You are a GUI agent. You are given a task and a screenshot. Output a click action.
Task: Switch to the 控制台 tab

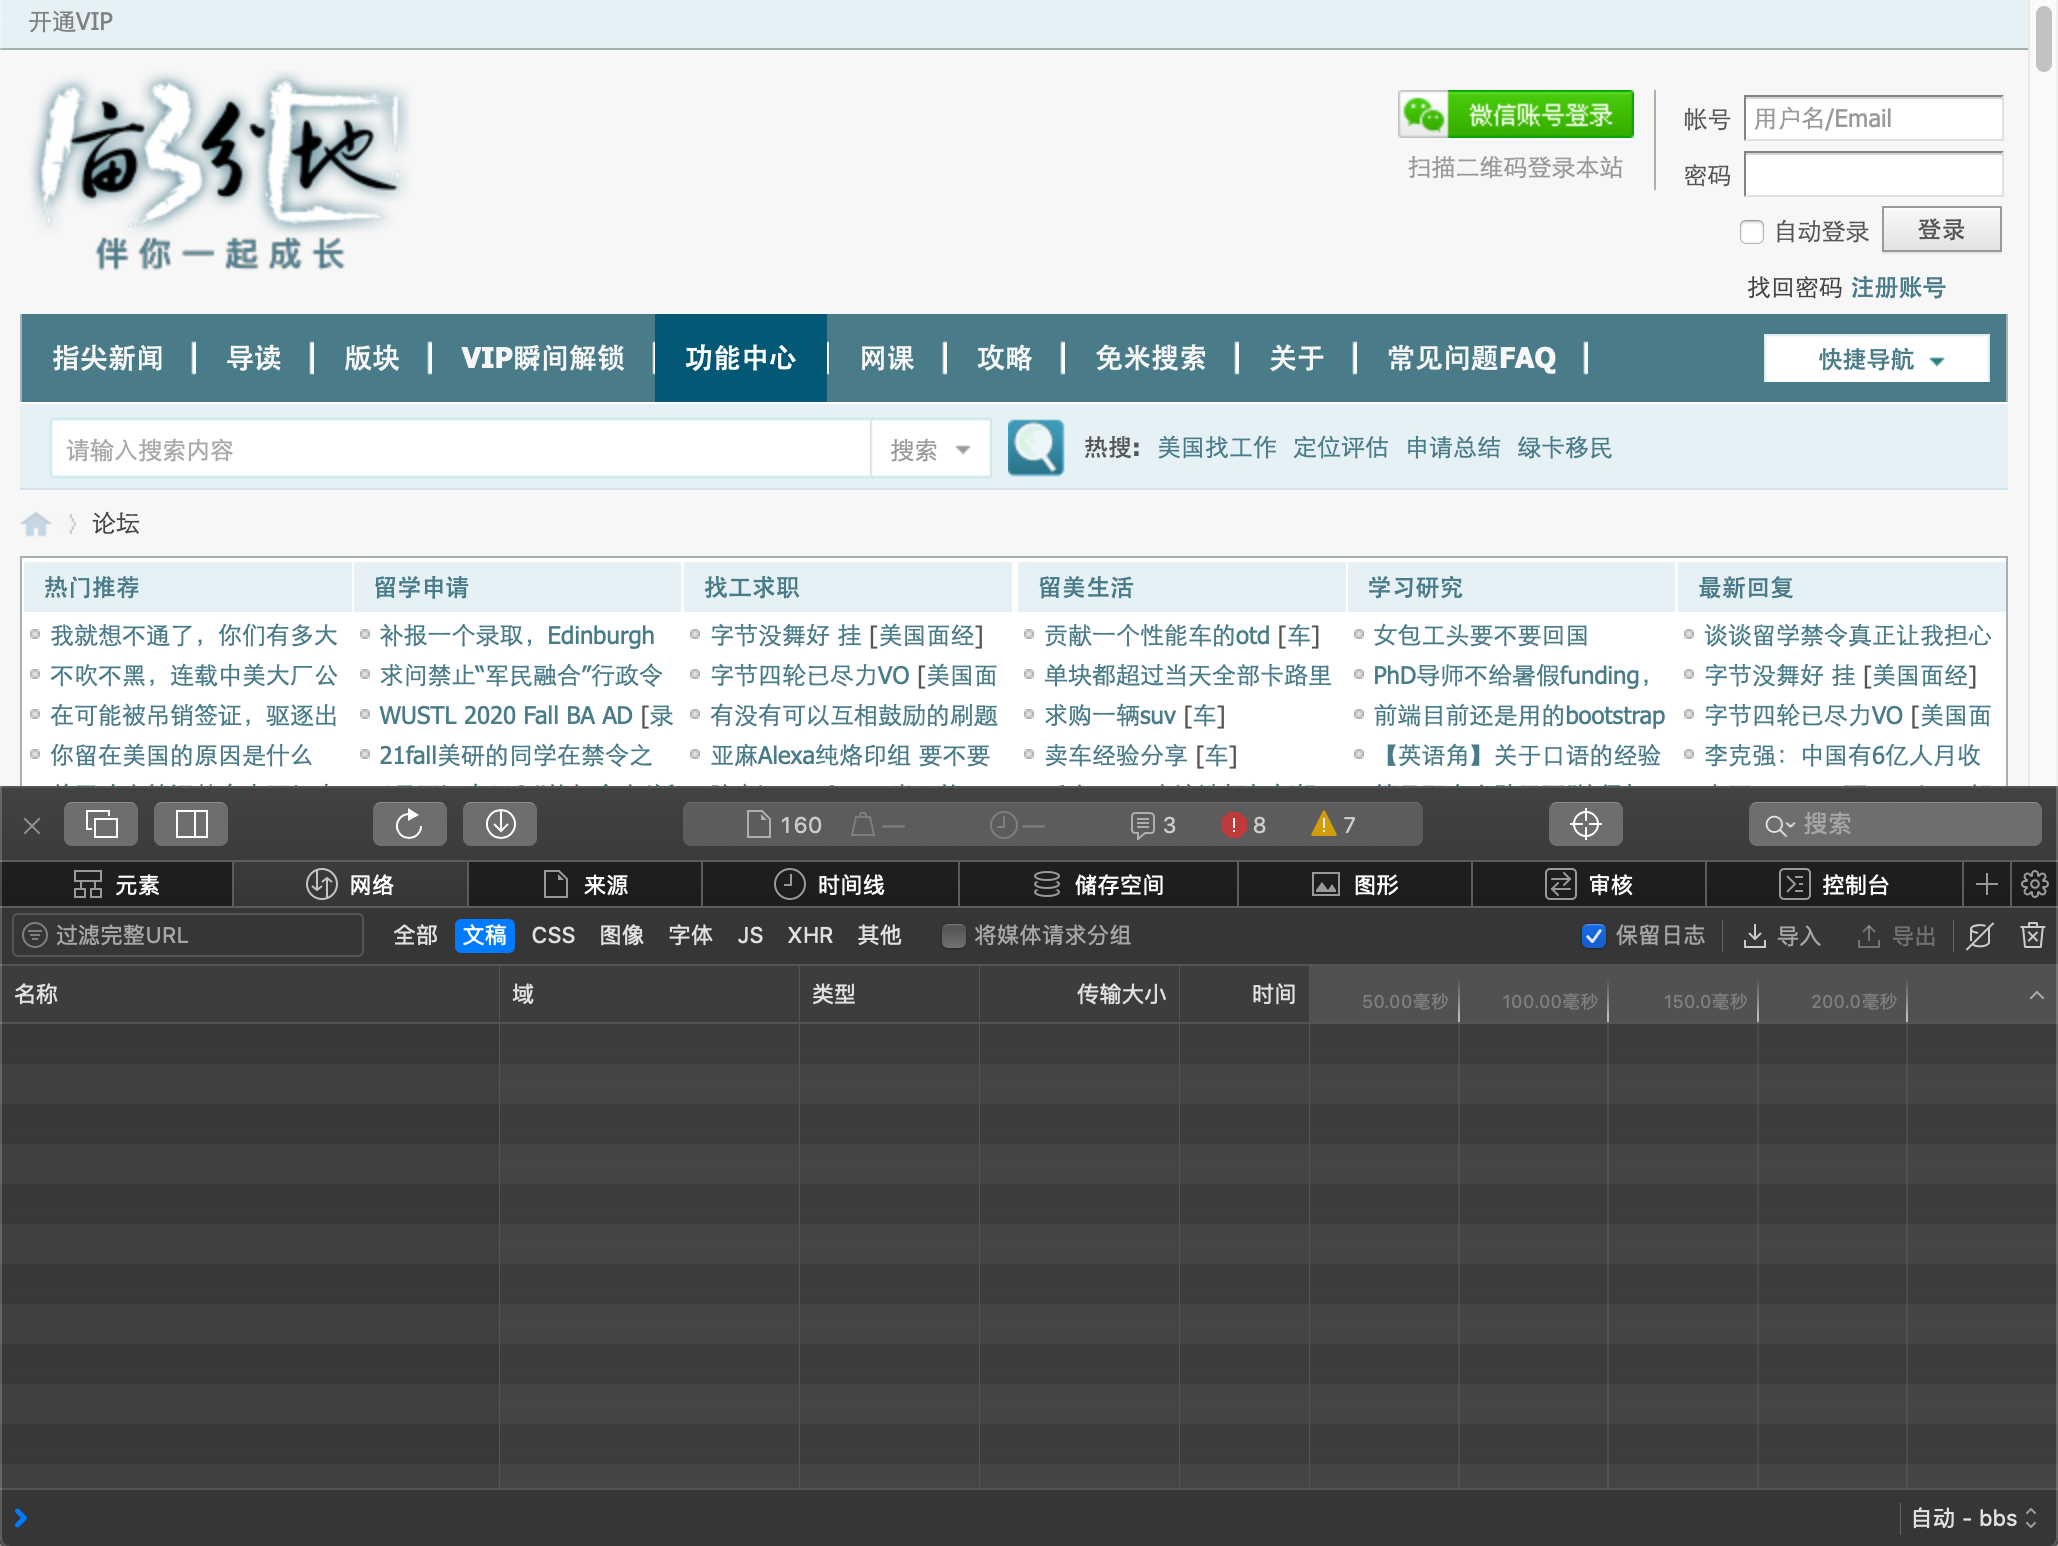tap(1835, 884)
